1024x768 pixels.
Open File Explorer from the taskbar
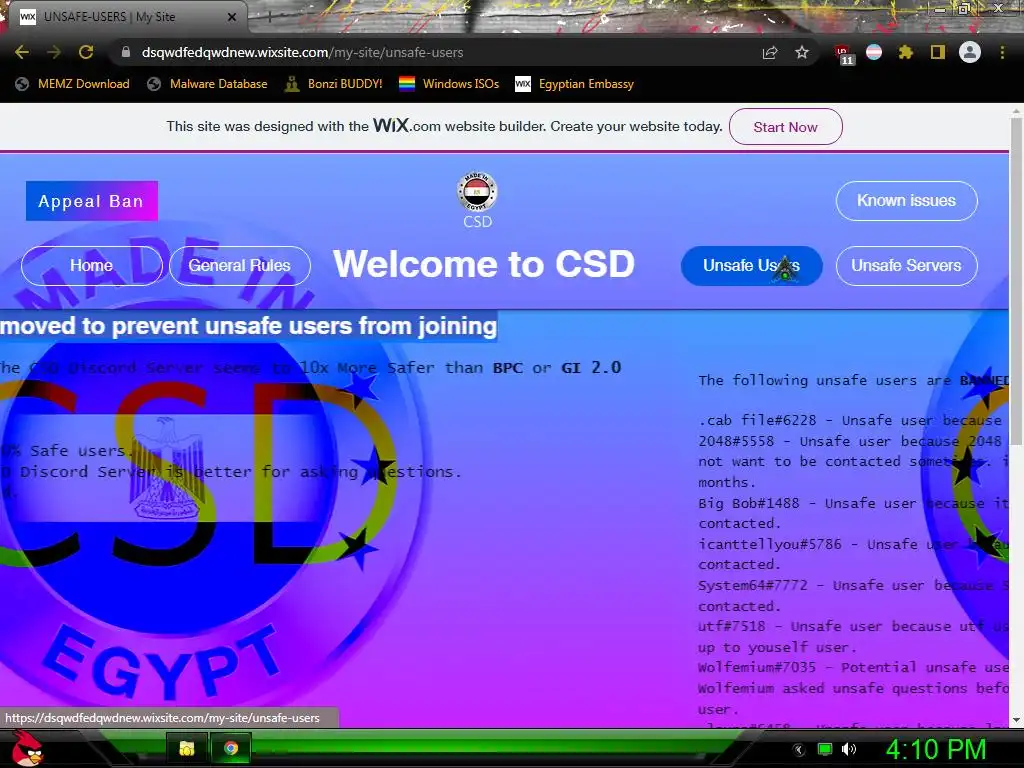[x=187, y=748]
